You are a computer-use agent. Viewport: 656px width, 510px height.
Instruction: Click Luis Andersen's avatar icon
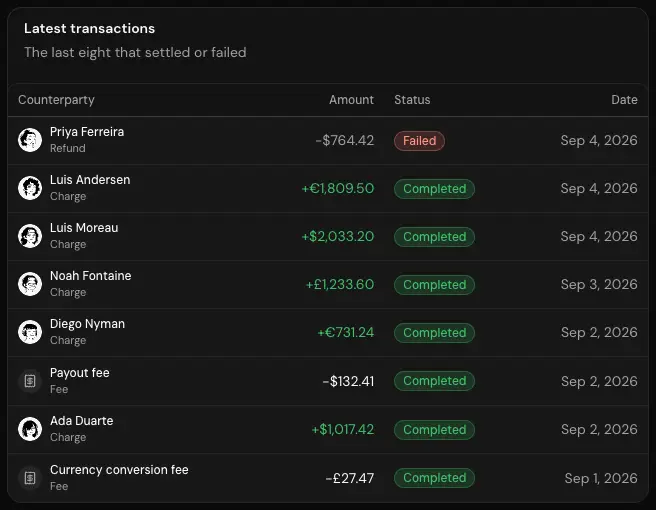click(30, 188)
